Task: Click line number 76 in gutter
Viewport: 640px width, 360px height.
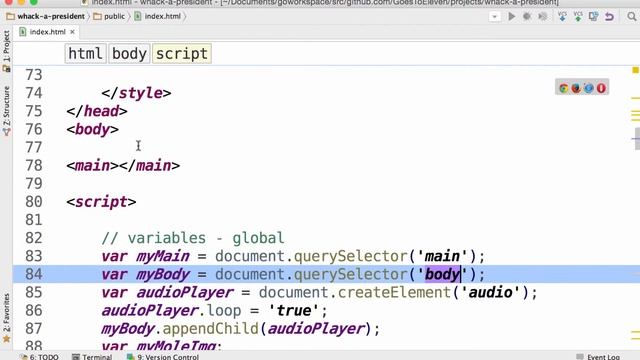Action: click(x=33, y=129)
